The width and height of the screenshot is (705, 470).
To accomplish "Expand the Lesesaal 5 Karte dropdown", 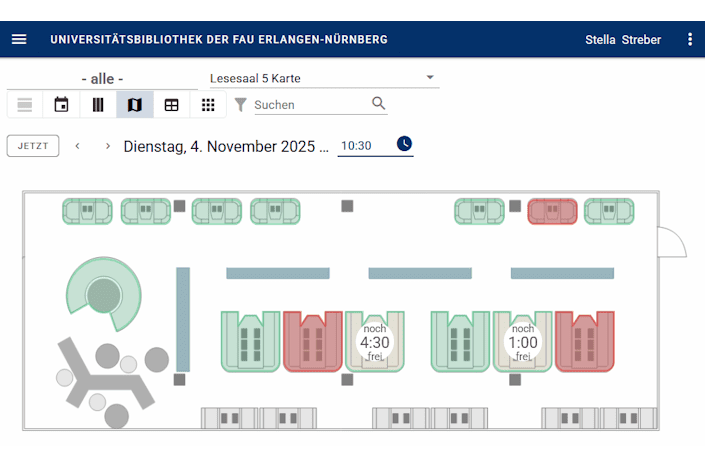I will (x=430, y=78).
